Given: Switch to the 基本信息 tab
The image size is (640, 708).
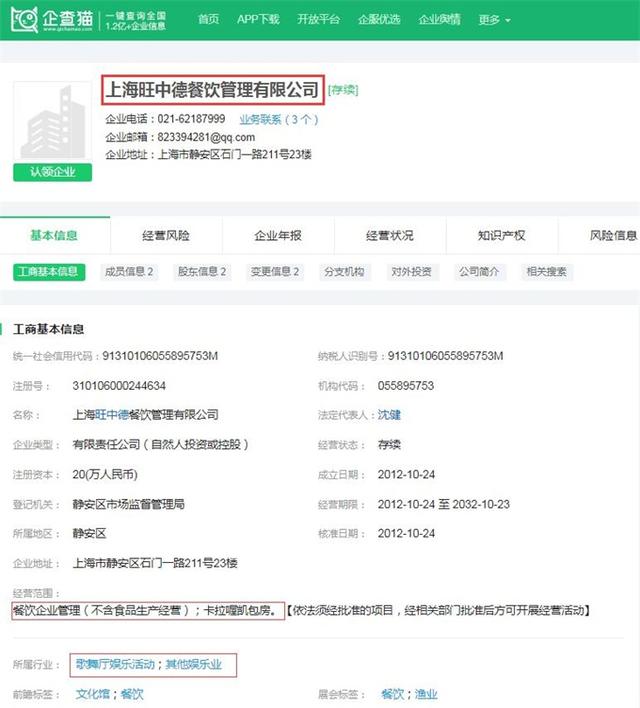Looking at the screenshot, I should coord(54,235).
